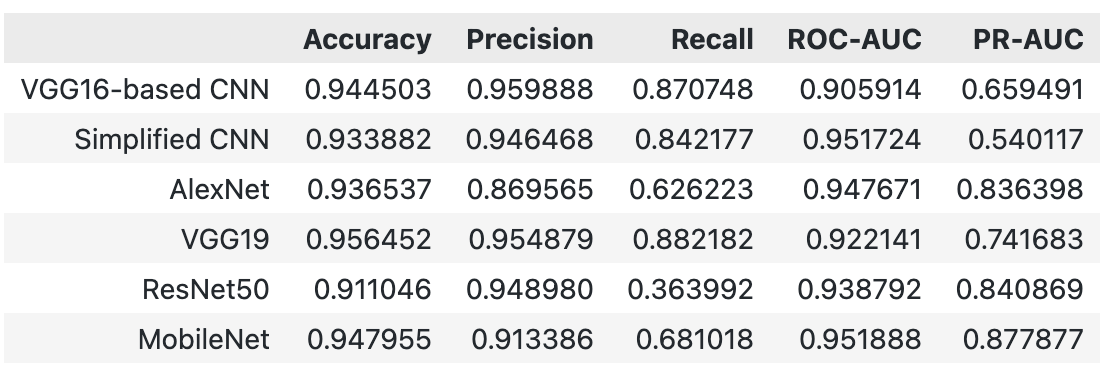
Task: Select the AlexNet row label
Action: click(x=219, y=189)
